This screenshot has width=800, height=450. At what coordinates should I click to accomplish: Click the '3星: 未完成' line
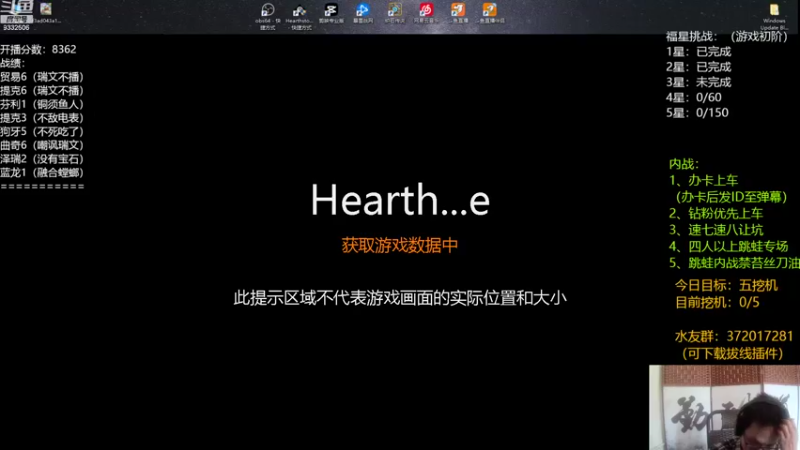(698, 82)
